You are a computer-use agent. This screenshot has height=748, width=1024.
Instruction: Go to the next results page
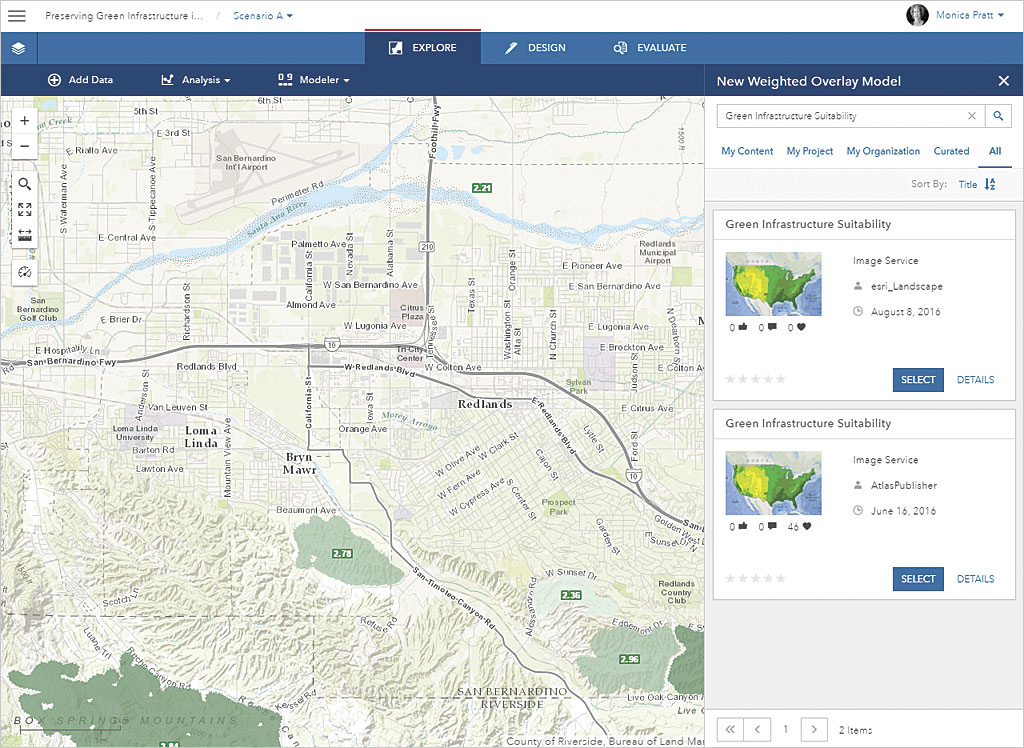(814, 729)
